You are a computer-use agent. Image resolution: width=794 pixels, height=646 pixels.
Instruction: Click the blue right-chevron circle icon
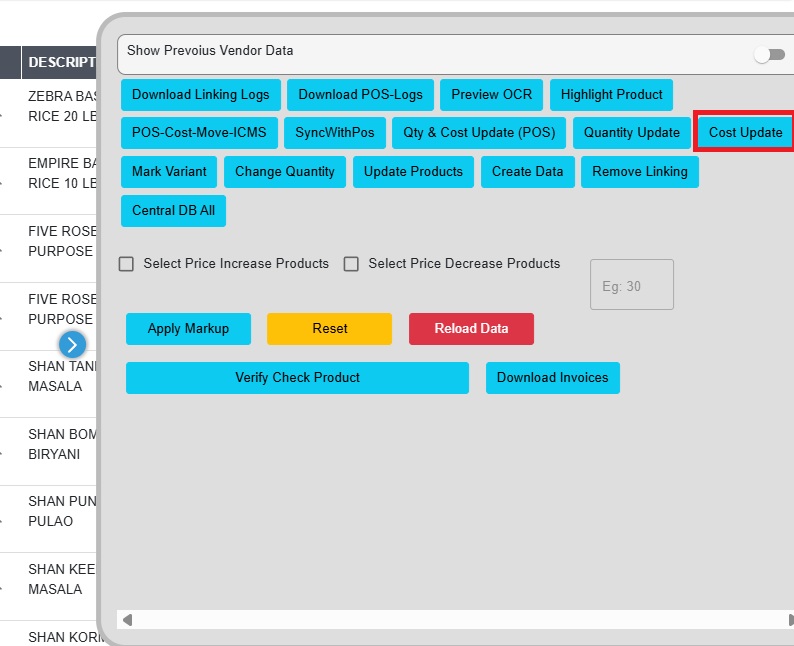point(72,345)
